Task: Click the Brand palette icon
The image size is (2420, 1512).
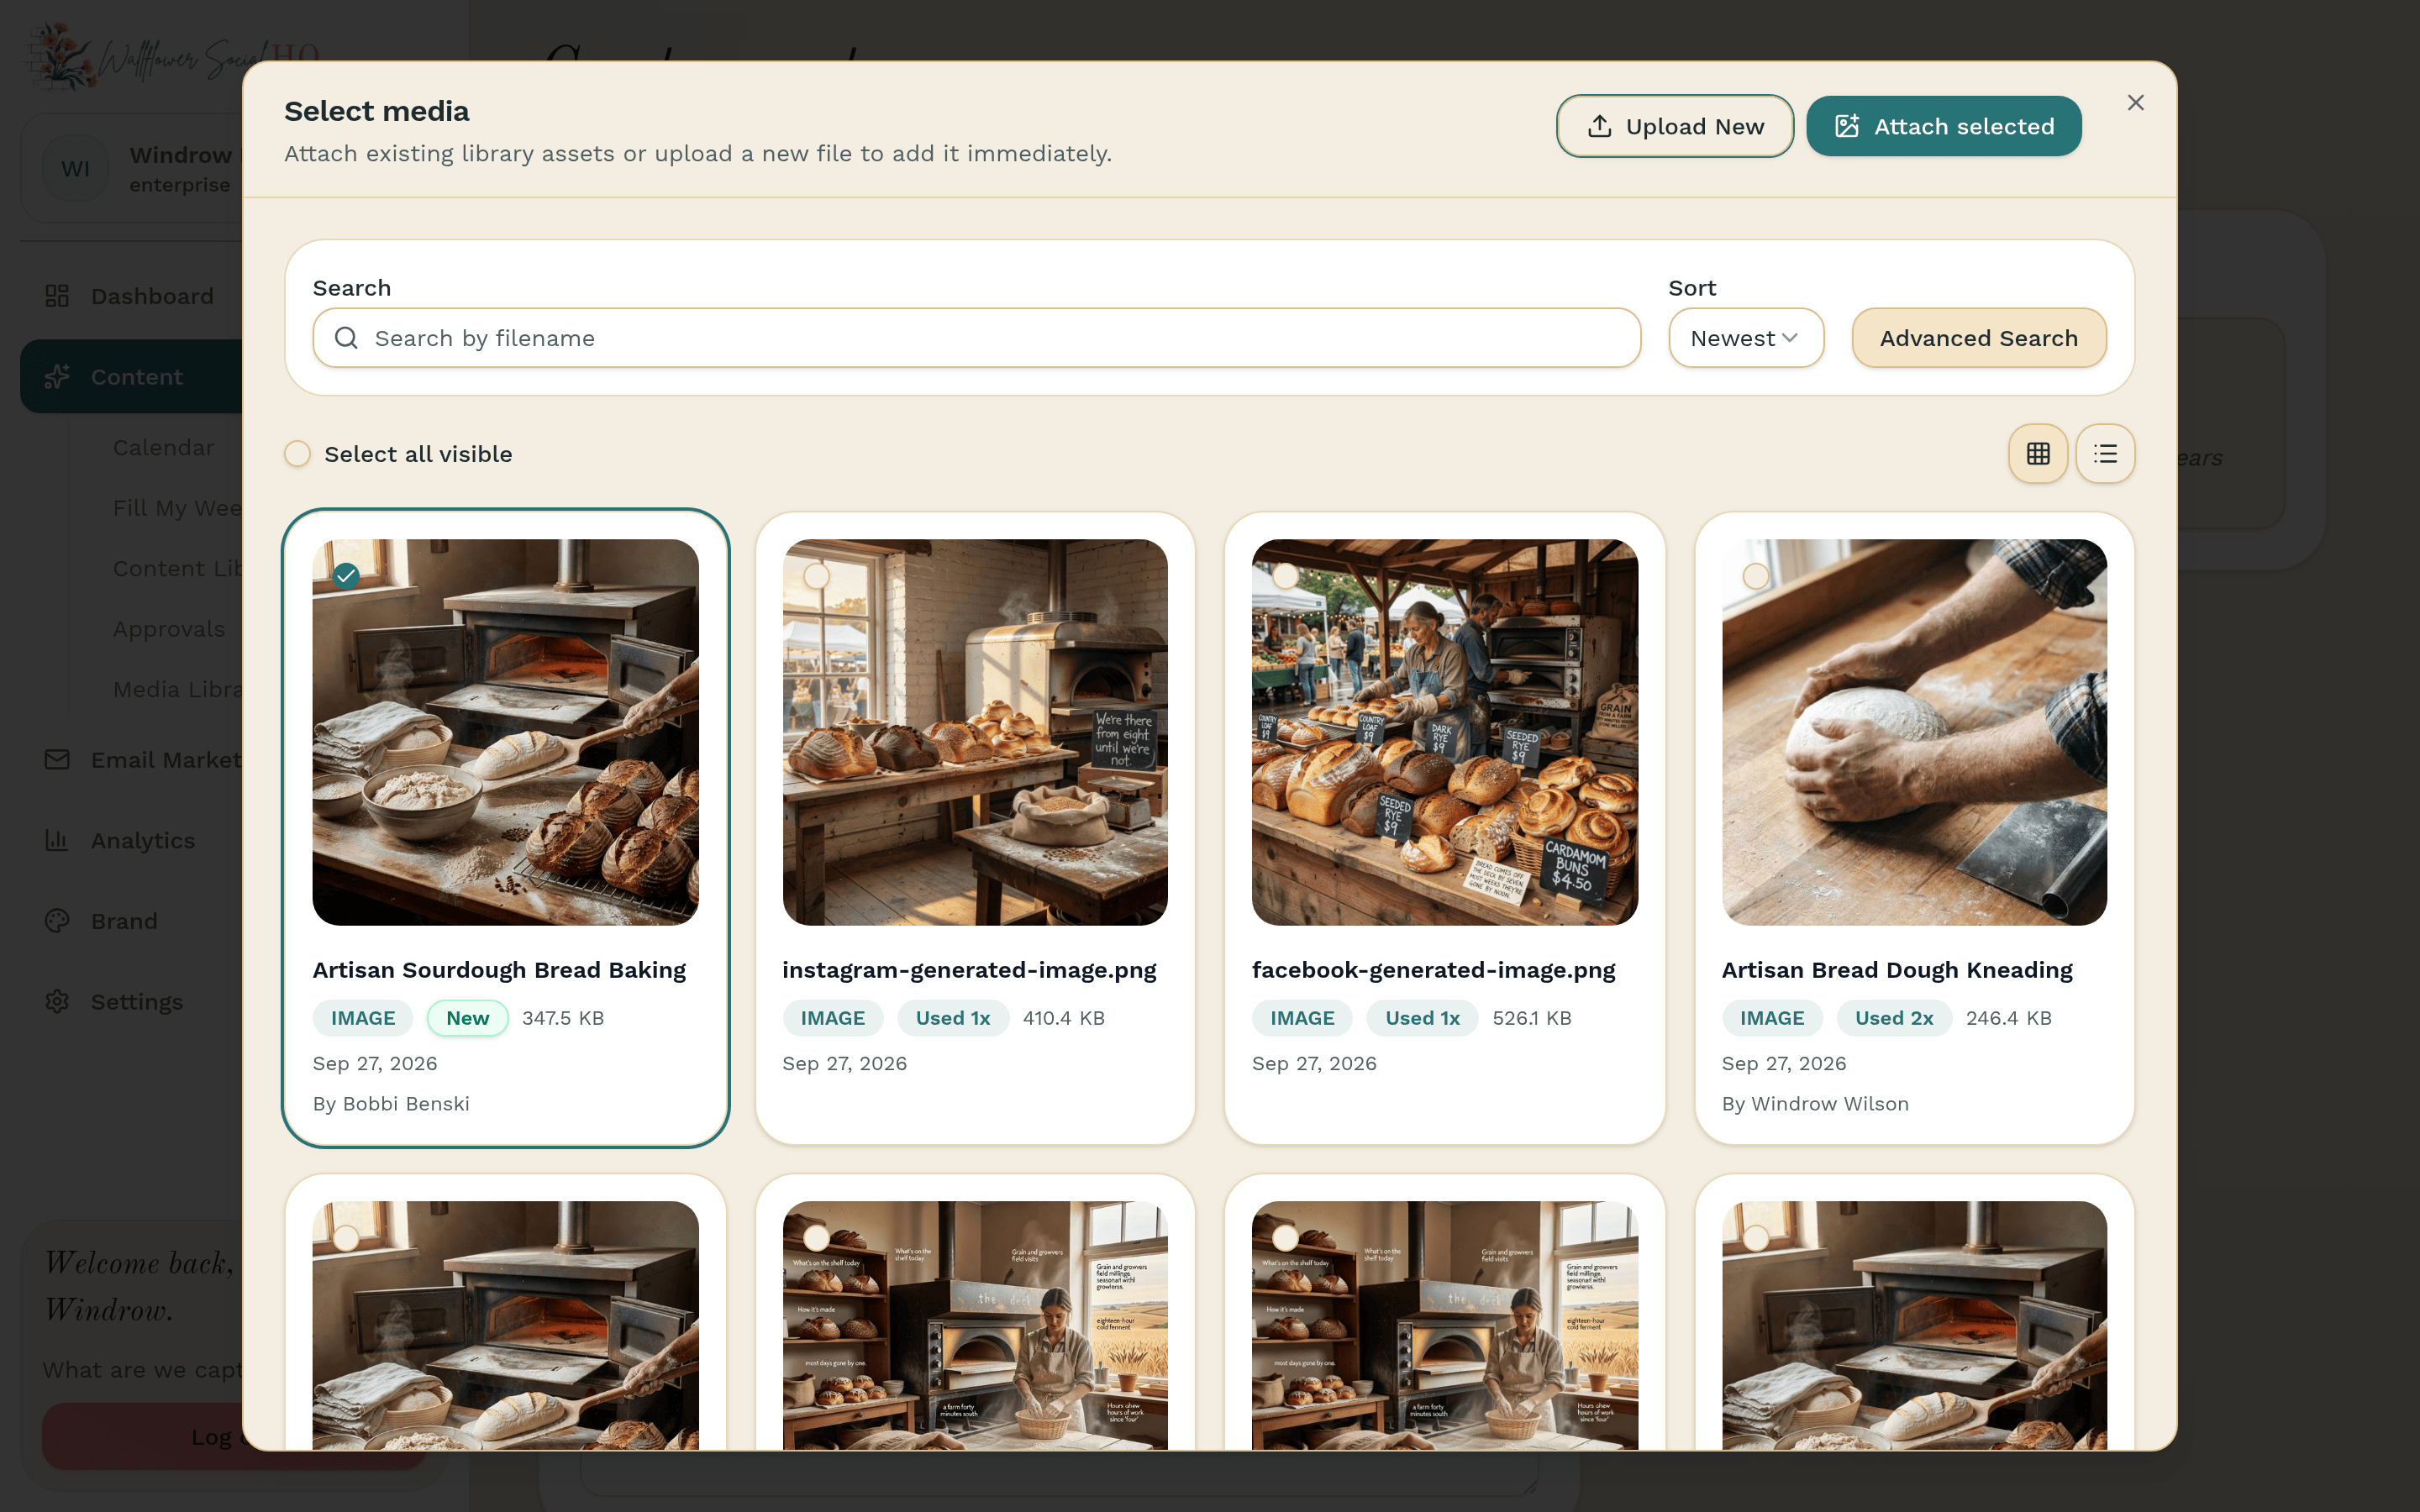Action: coord(57,921)
